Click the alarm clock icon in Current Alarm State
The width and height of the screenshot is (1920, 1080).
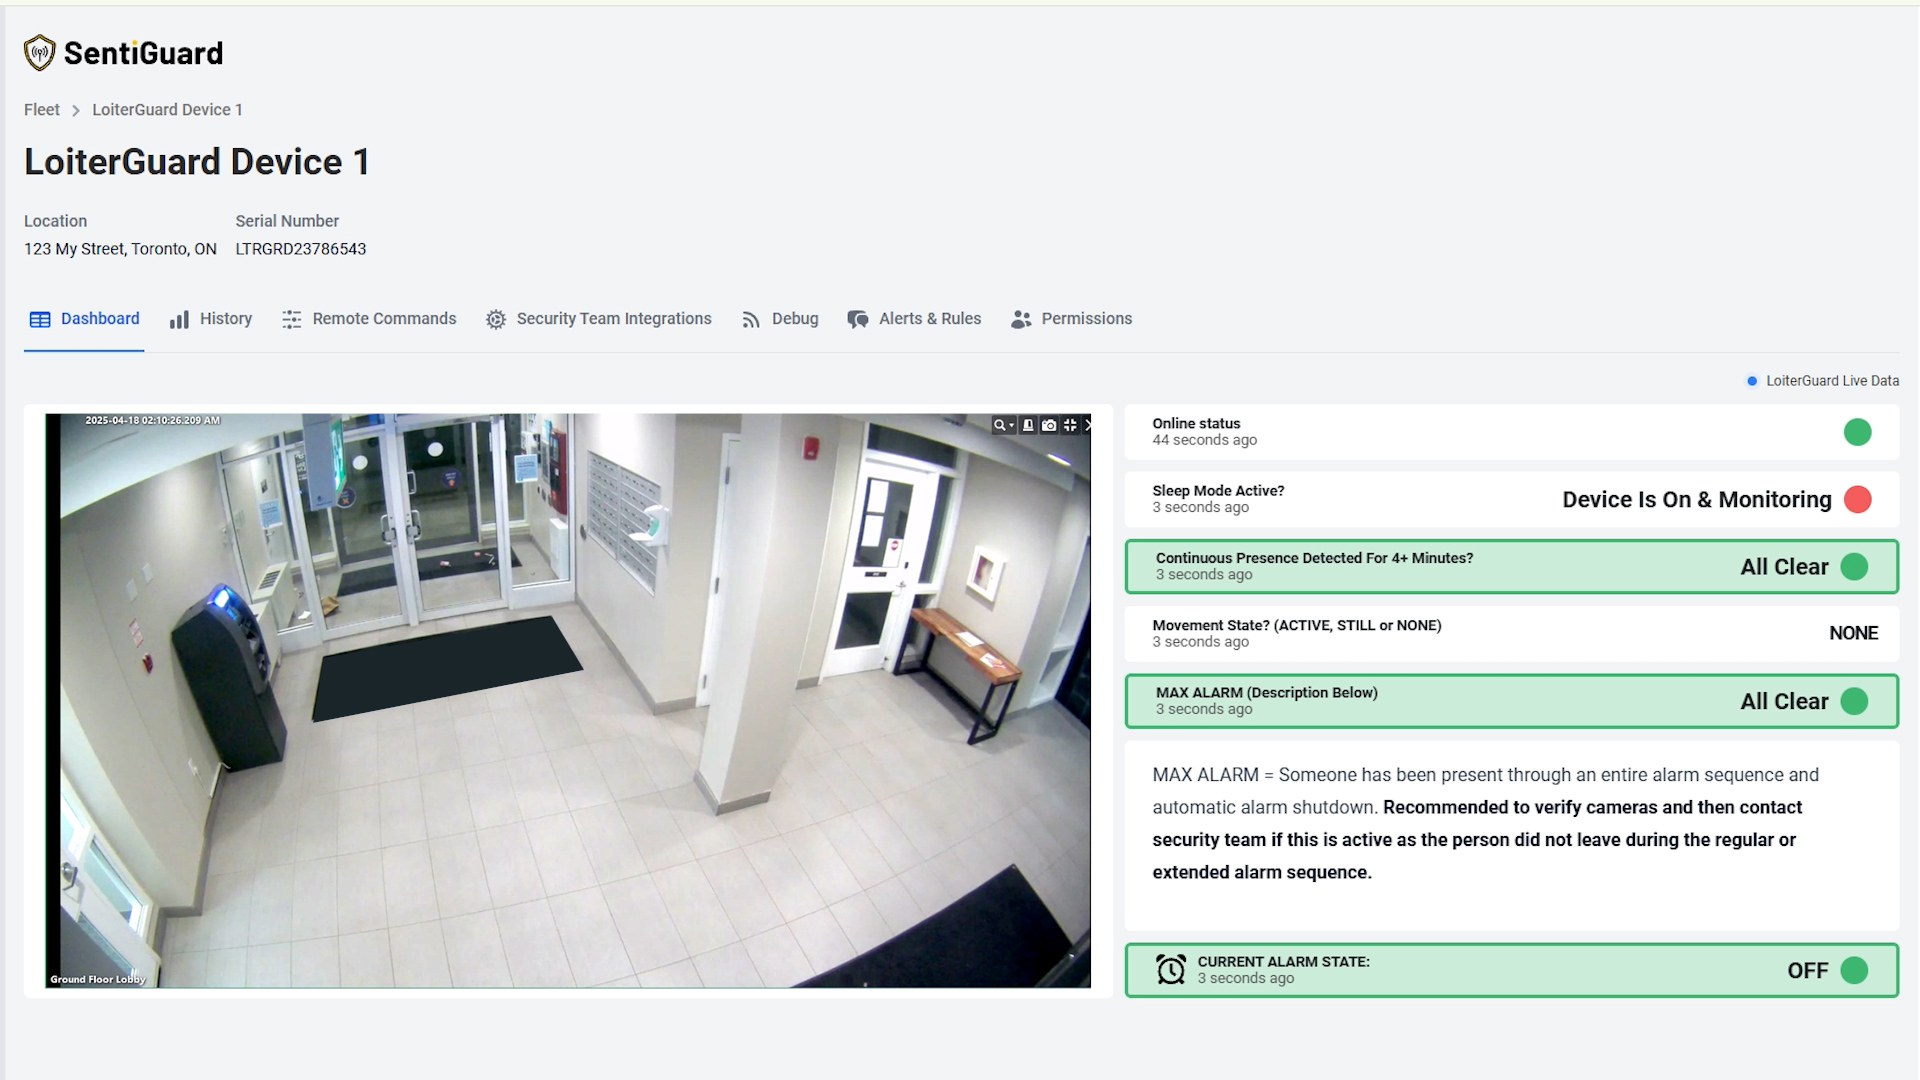coord(1171,969)
